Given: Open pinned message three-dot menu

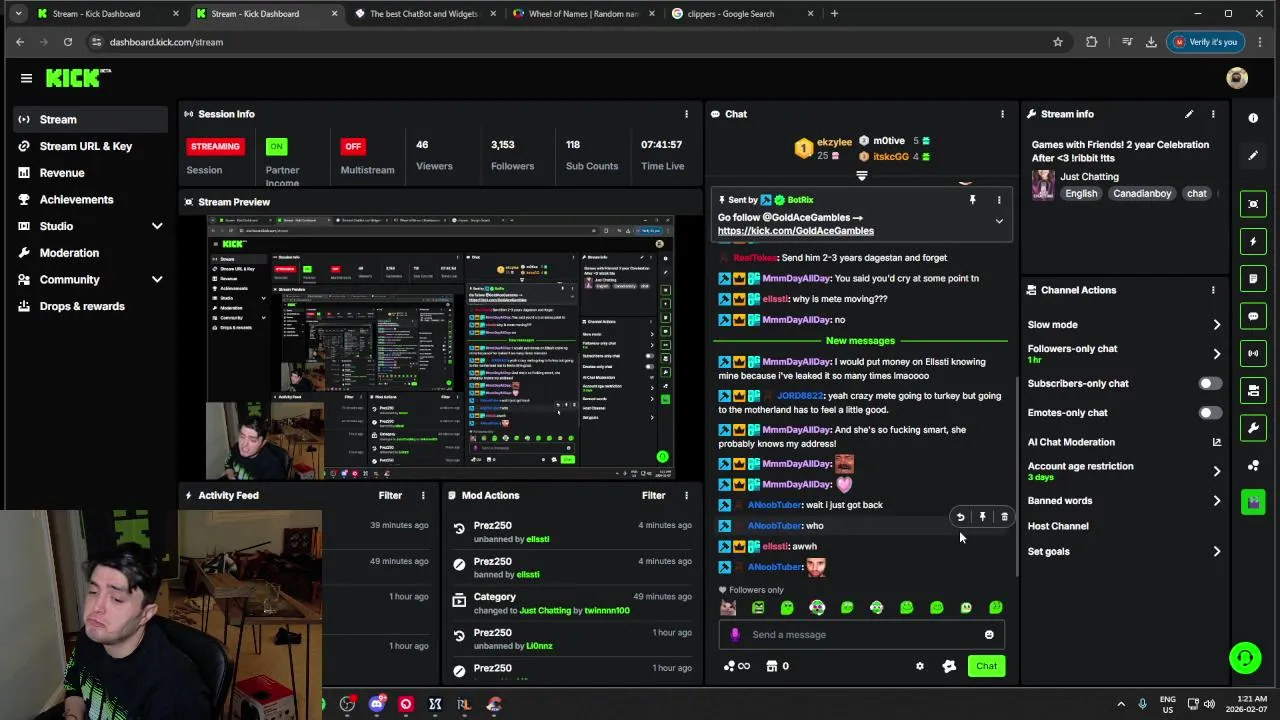Looking at the screenshot, I should coord(998,200).
